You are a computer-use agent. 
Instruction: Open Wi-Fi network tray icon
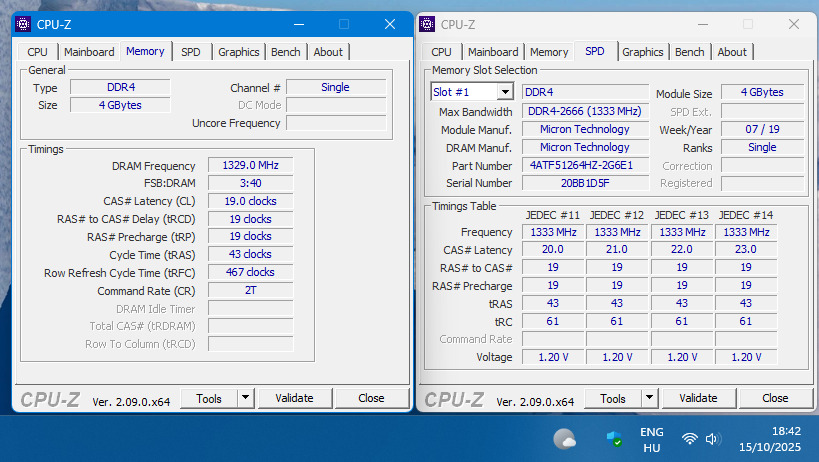[x=689, y=439]
